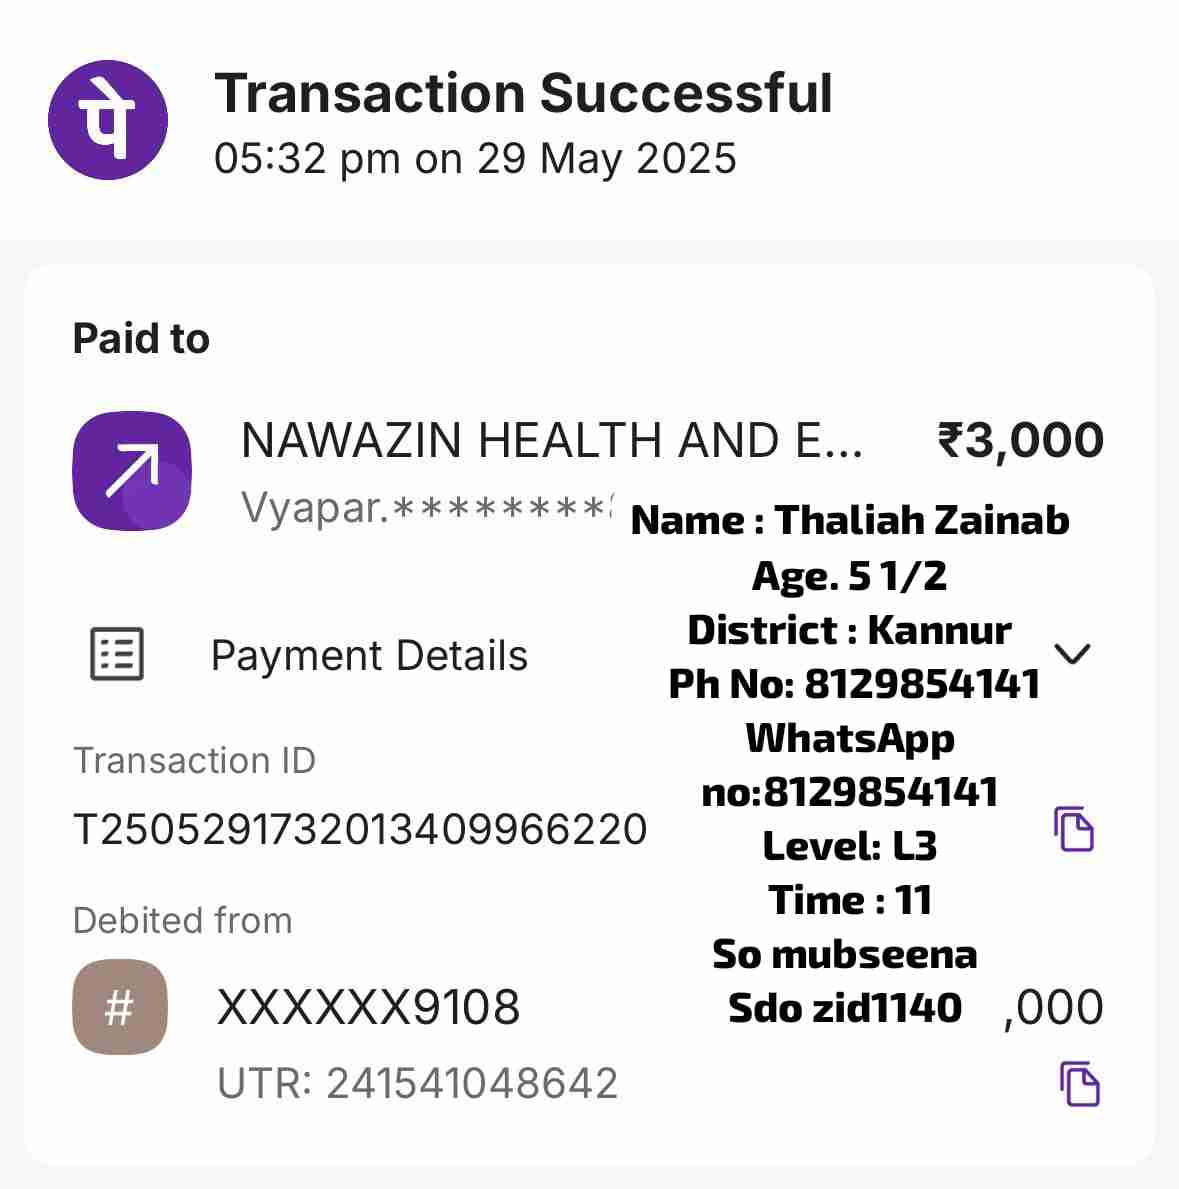The width and height of the screenshot is (1179, 1189).
Task: Expand the Payment Details chevron
Action: 1072,654
